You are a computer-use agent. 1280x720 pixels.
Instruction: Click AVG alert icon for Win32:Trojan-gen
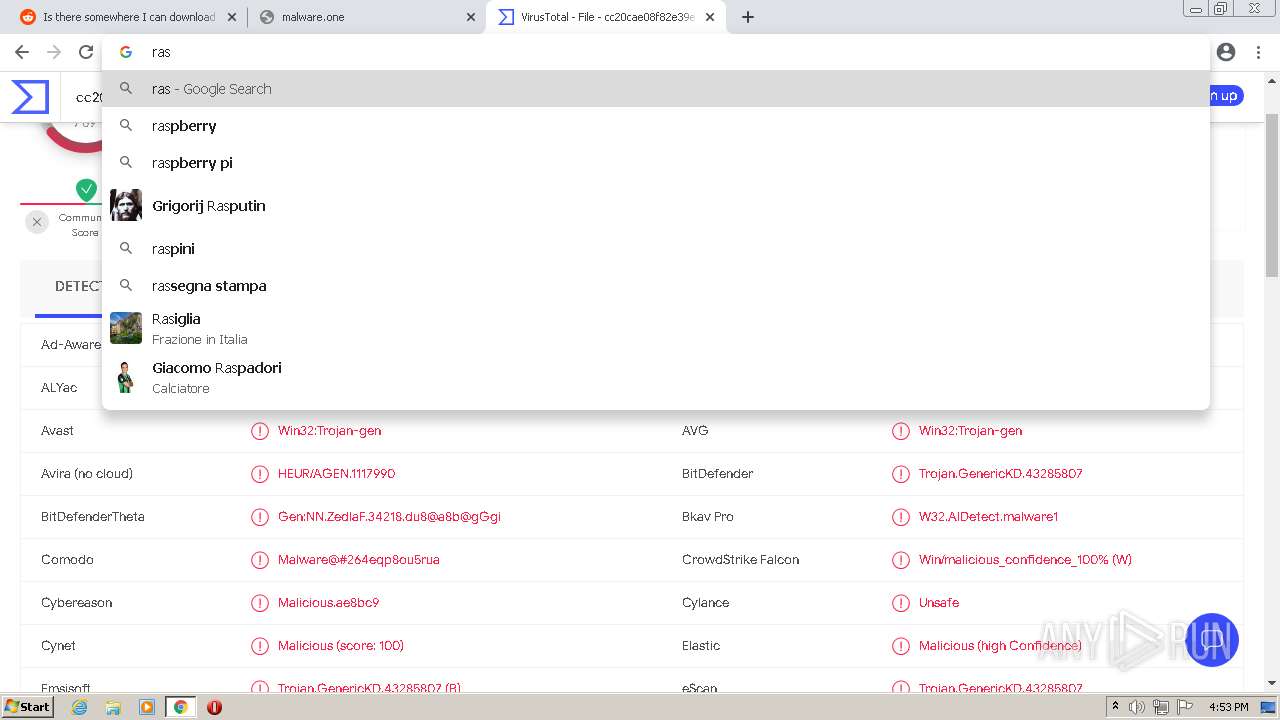coord(900,431)
